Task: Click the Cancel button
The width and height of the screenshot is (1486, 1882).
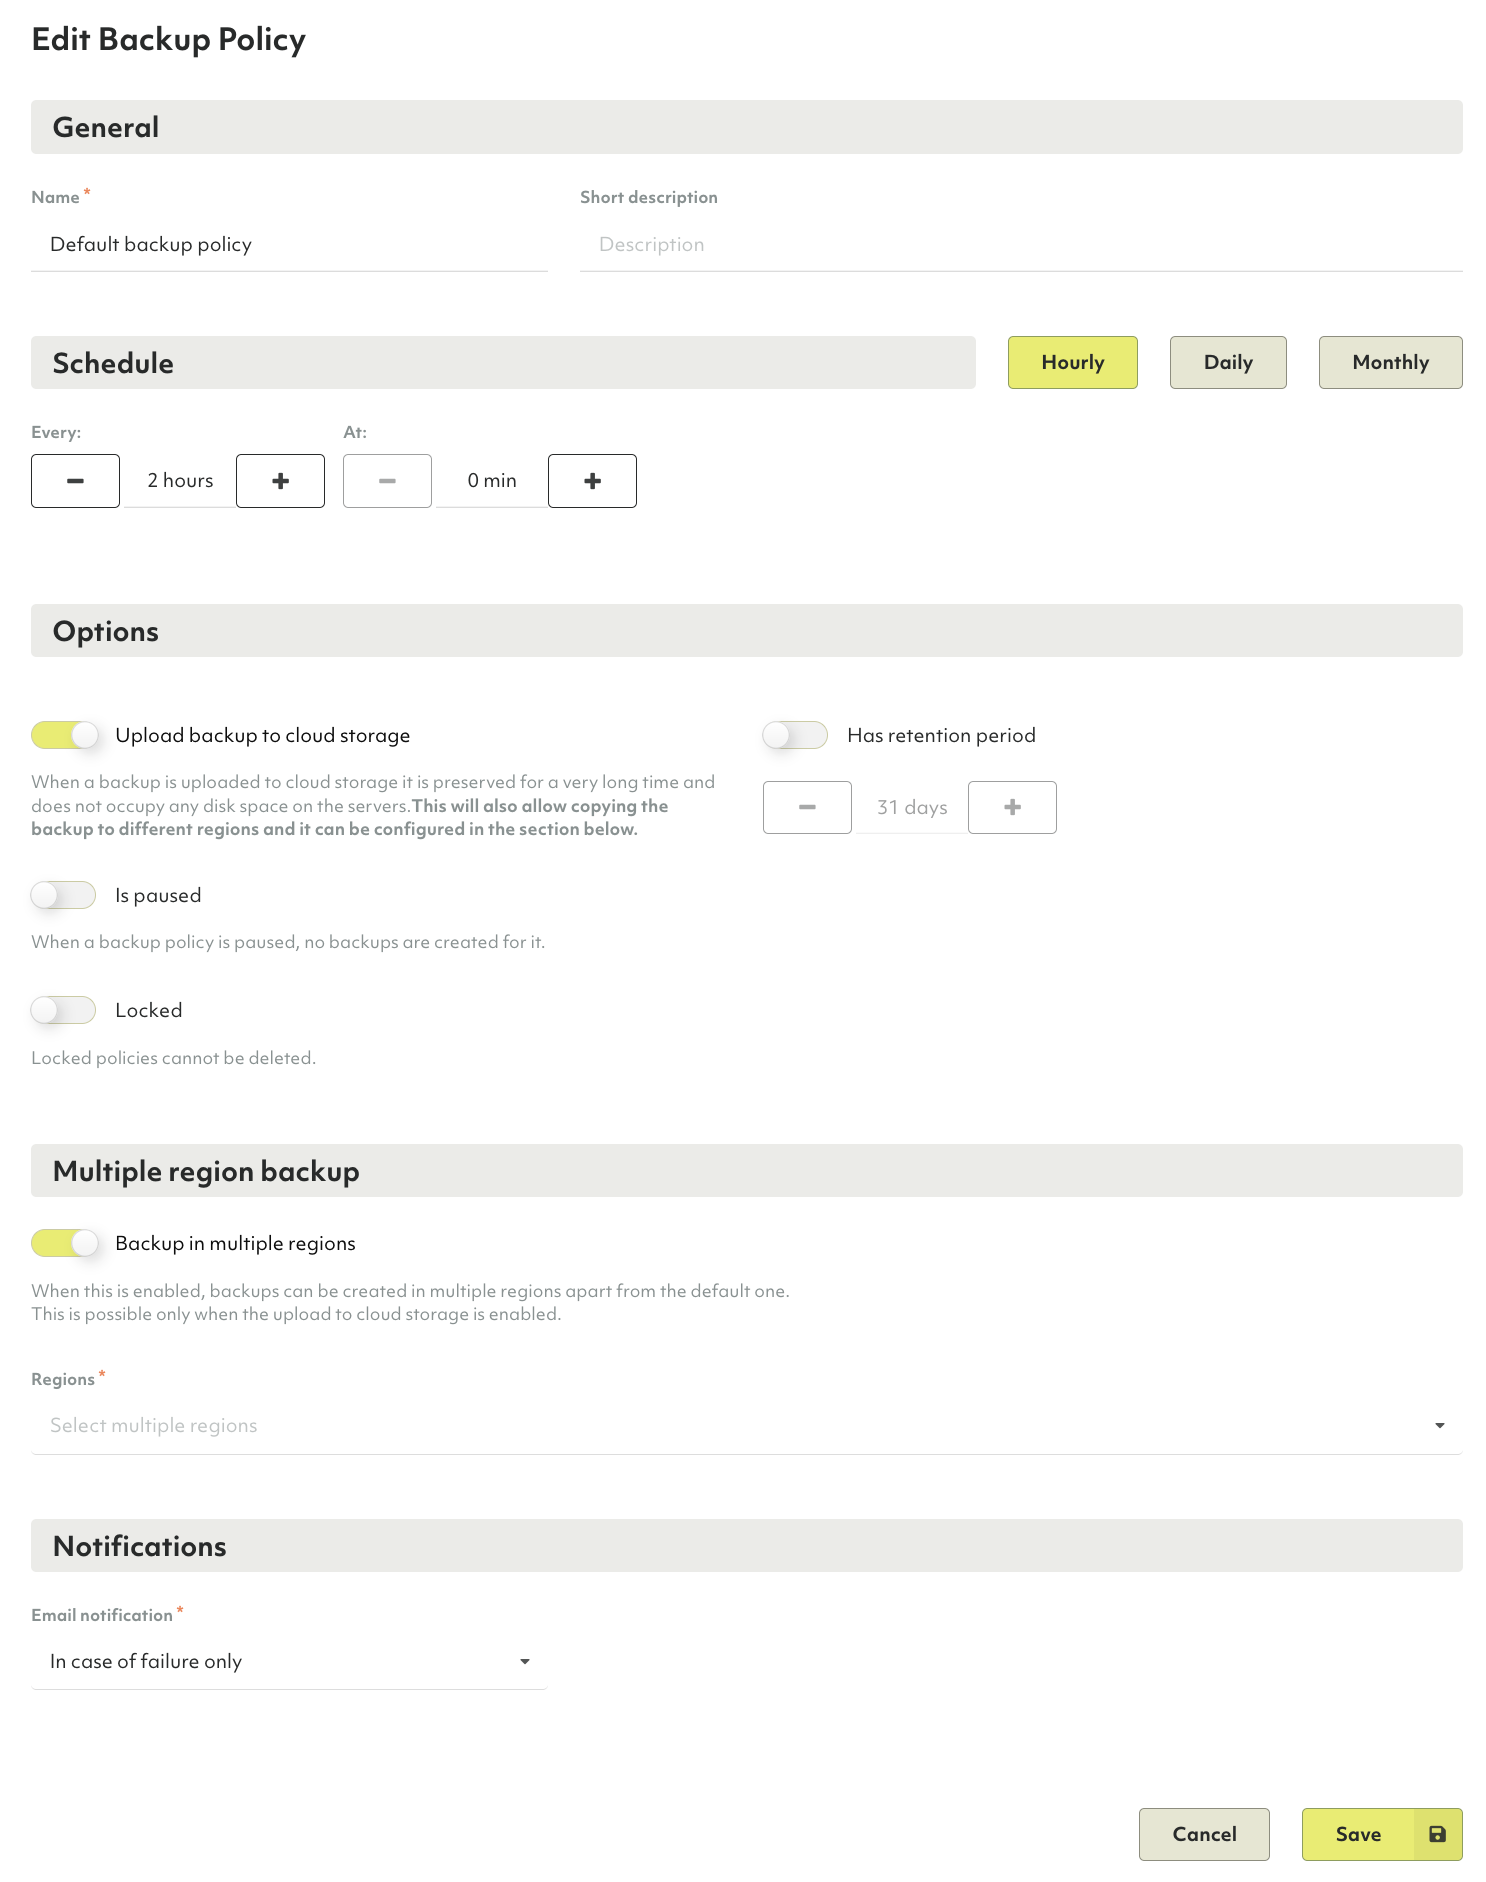Action: (1204, 1834)
